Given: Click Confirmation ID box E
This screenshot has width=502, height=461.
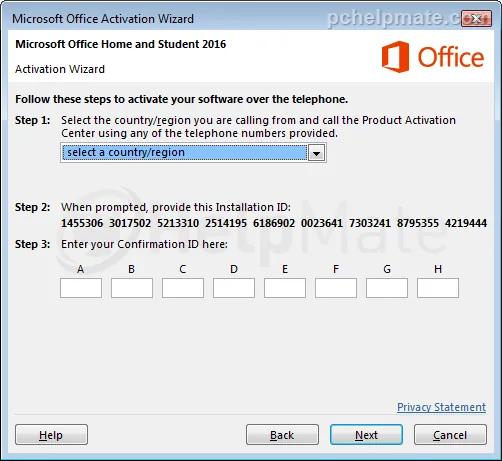Looking at the screenshot, I should pyautogui.click(x=285, y=288).
